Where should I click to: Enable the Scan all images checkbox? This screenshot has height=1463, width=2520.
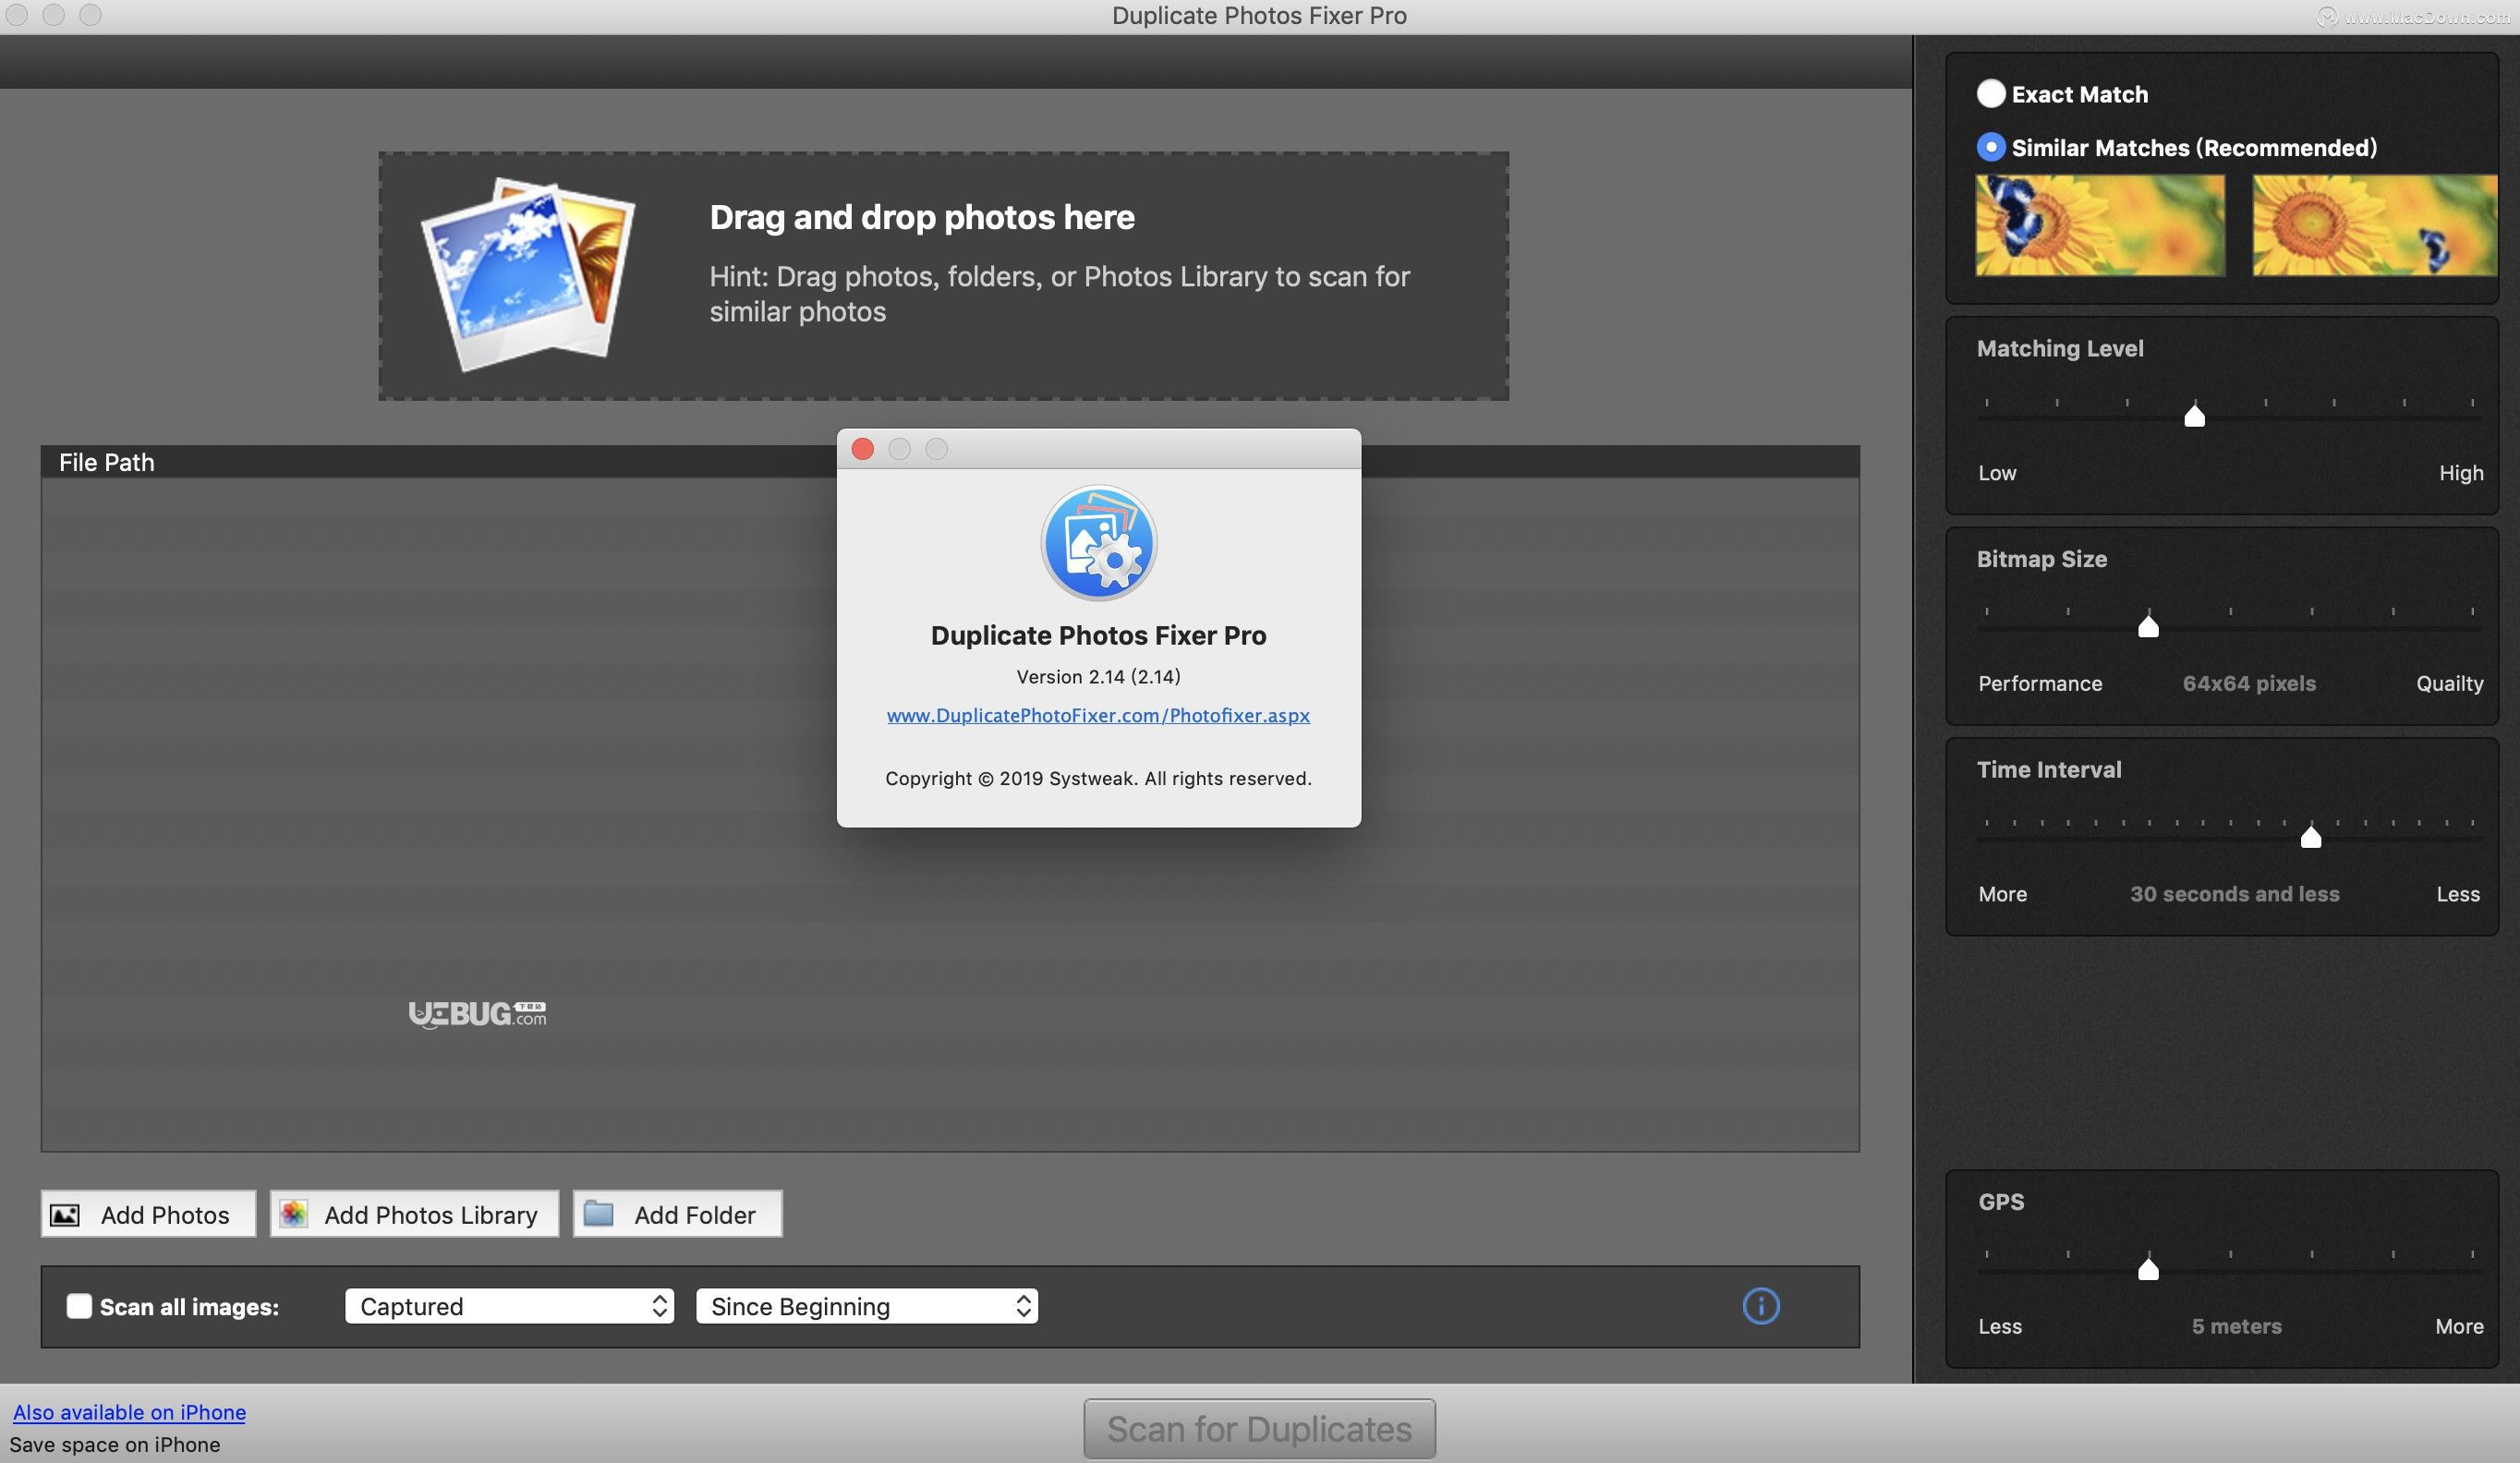79,1306
